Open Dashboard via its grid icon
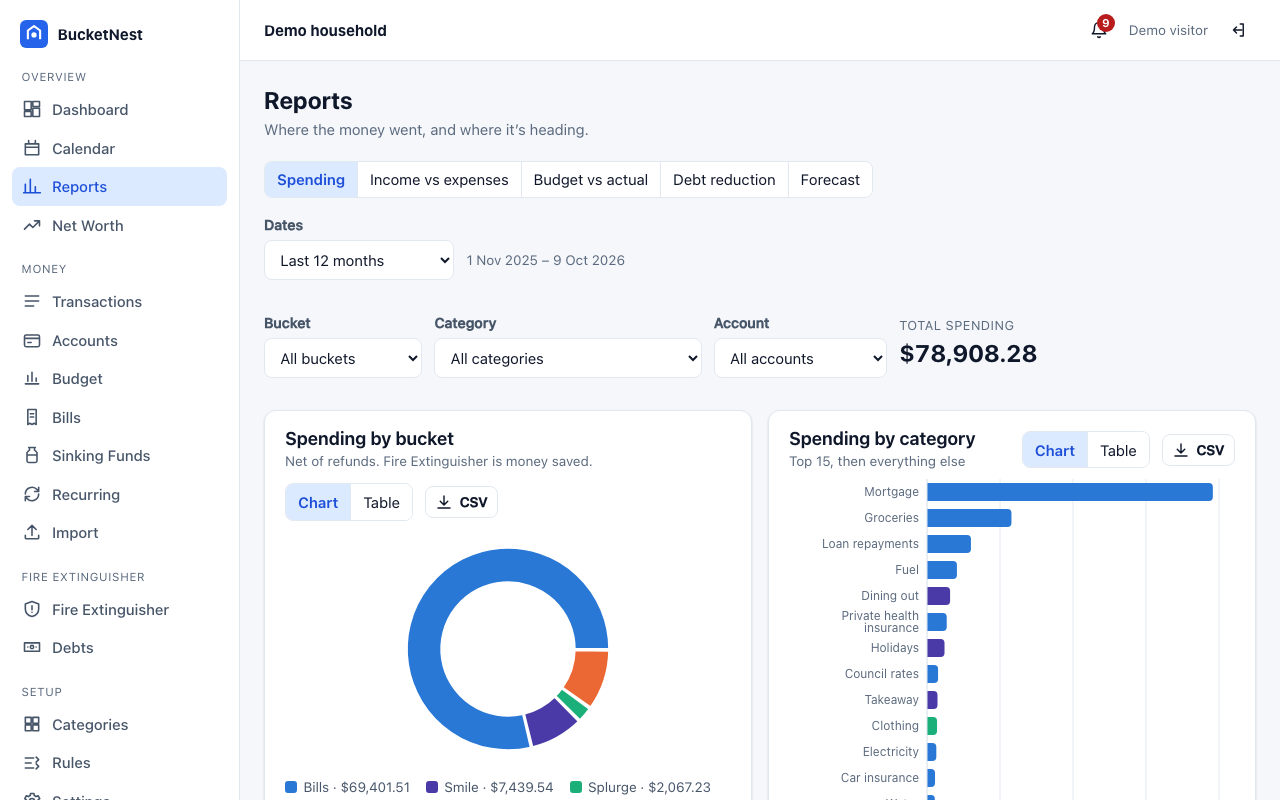 click(x=32, y=109)
